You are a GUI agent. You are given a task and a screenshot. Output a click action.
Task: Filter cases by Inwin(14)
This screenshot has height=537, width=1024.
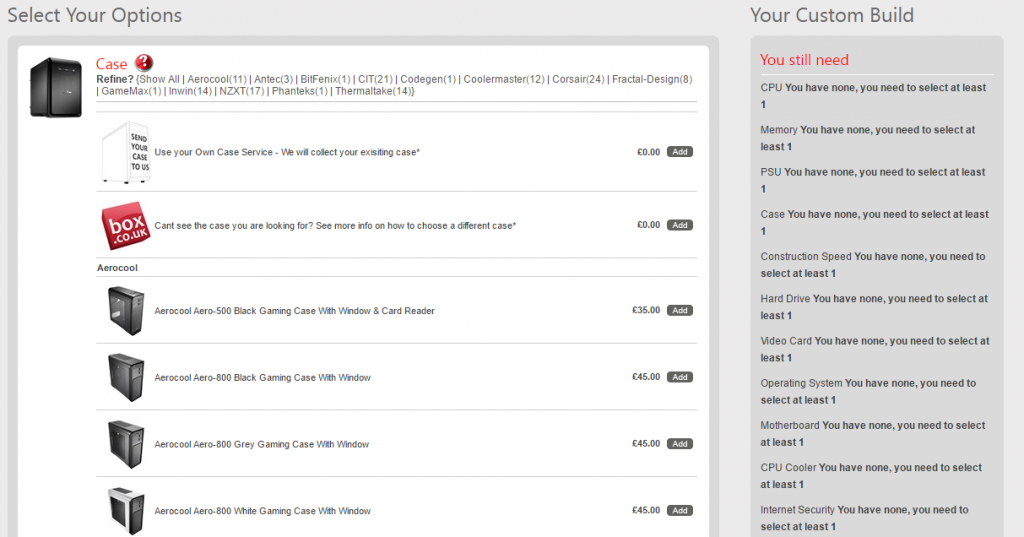tap(190, 91)
